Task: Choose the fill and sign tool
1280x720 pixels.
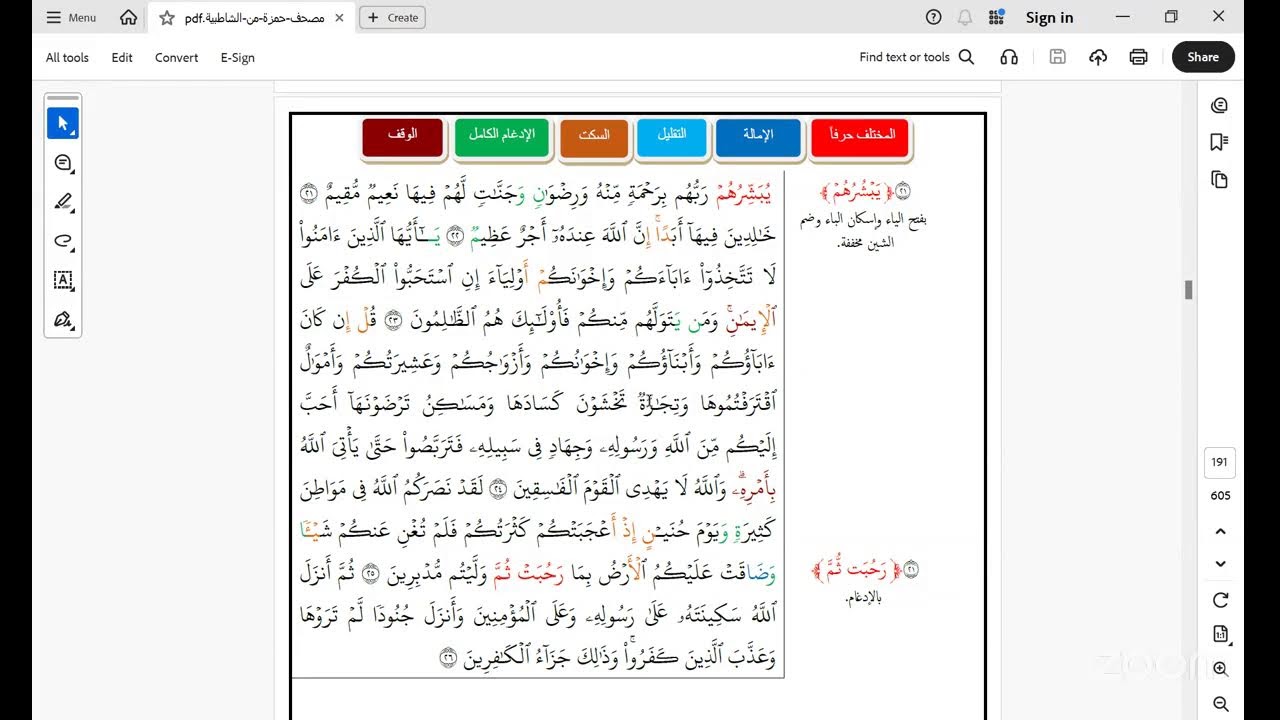Action: click(x=63, y=320)
